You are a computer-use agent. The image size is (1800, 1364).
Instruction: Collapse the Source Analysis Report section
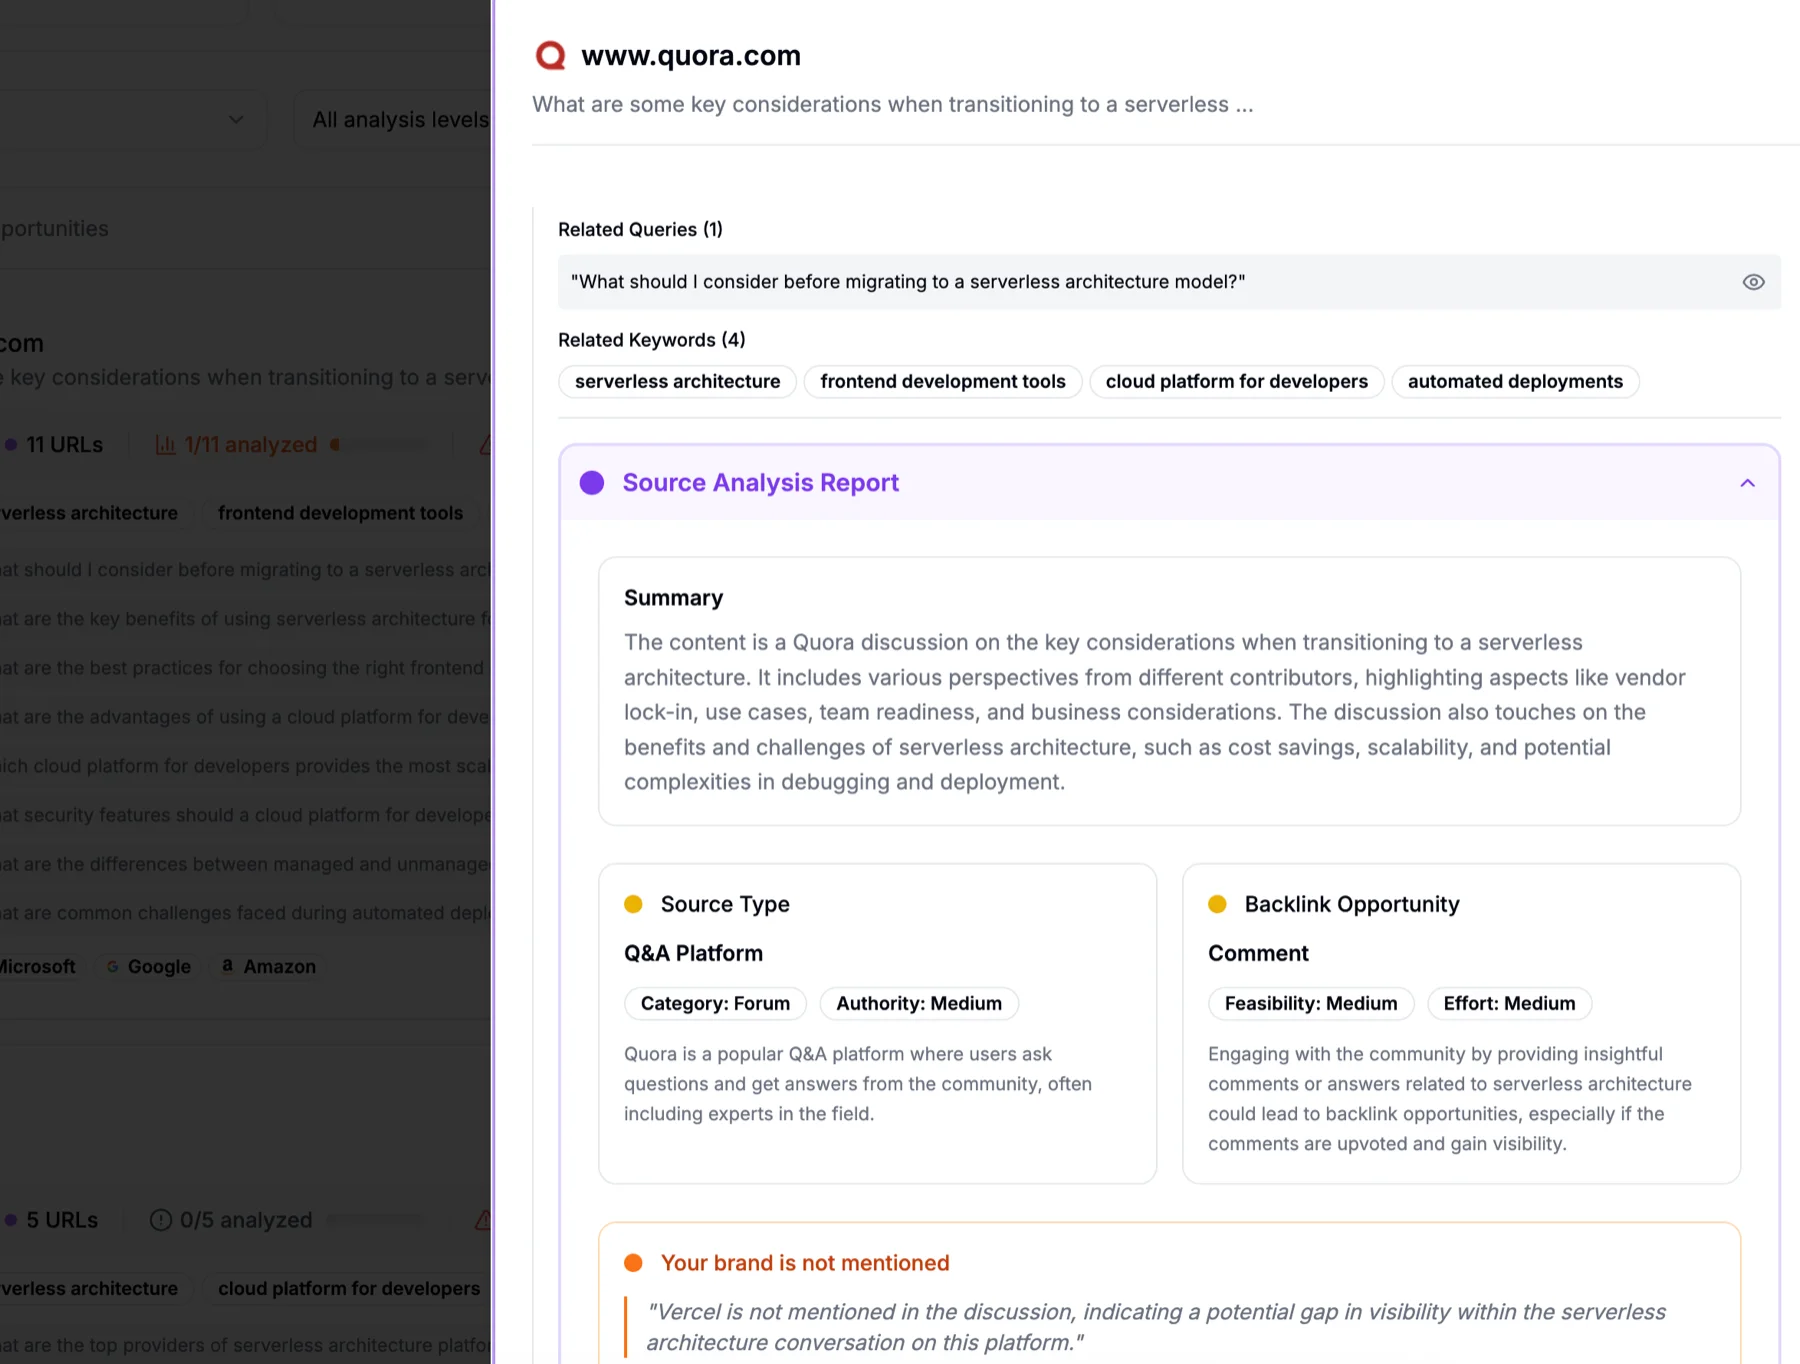click(1747, 483)
